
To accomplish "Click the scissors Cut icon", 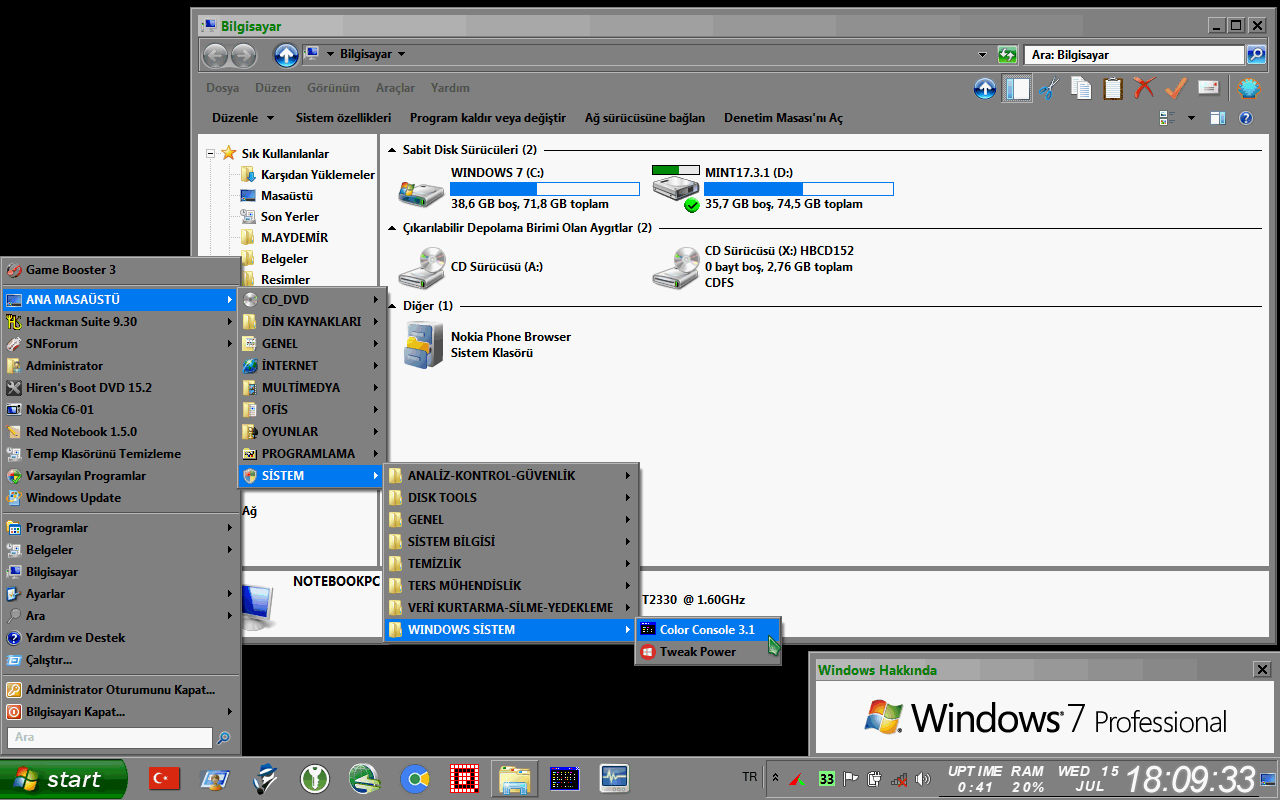I will pos(1049,89).
